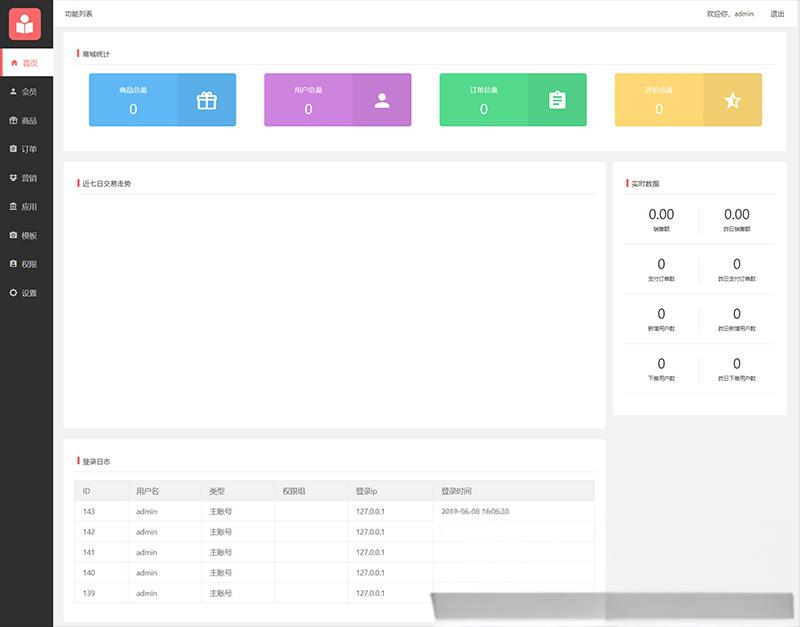The height and width of the screenshot is (627, 800).
Task: Click the user icon on purple card
Action: [x=382, y=101]
